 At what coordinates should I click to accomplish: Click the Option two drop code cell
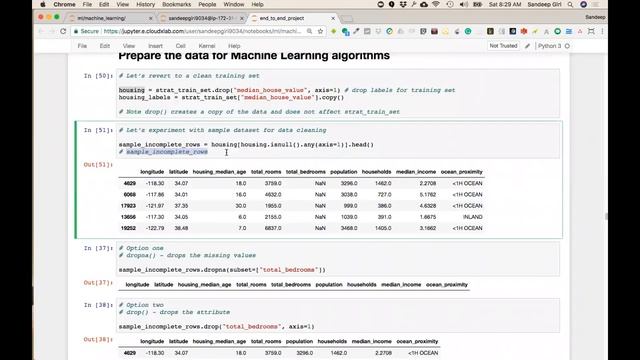coord(338,316)
